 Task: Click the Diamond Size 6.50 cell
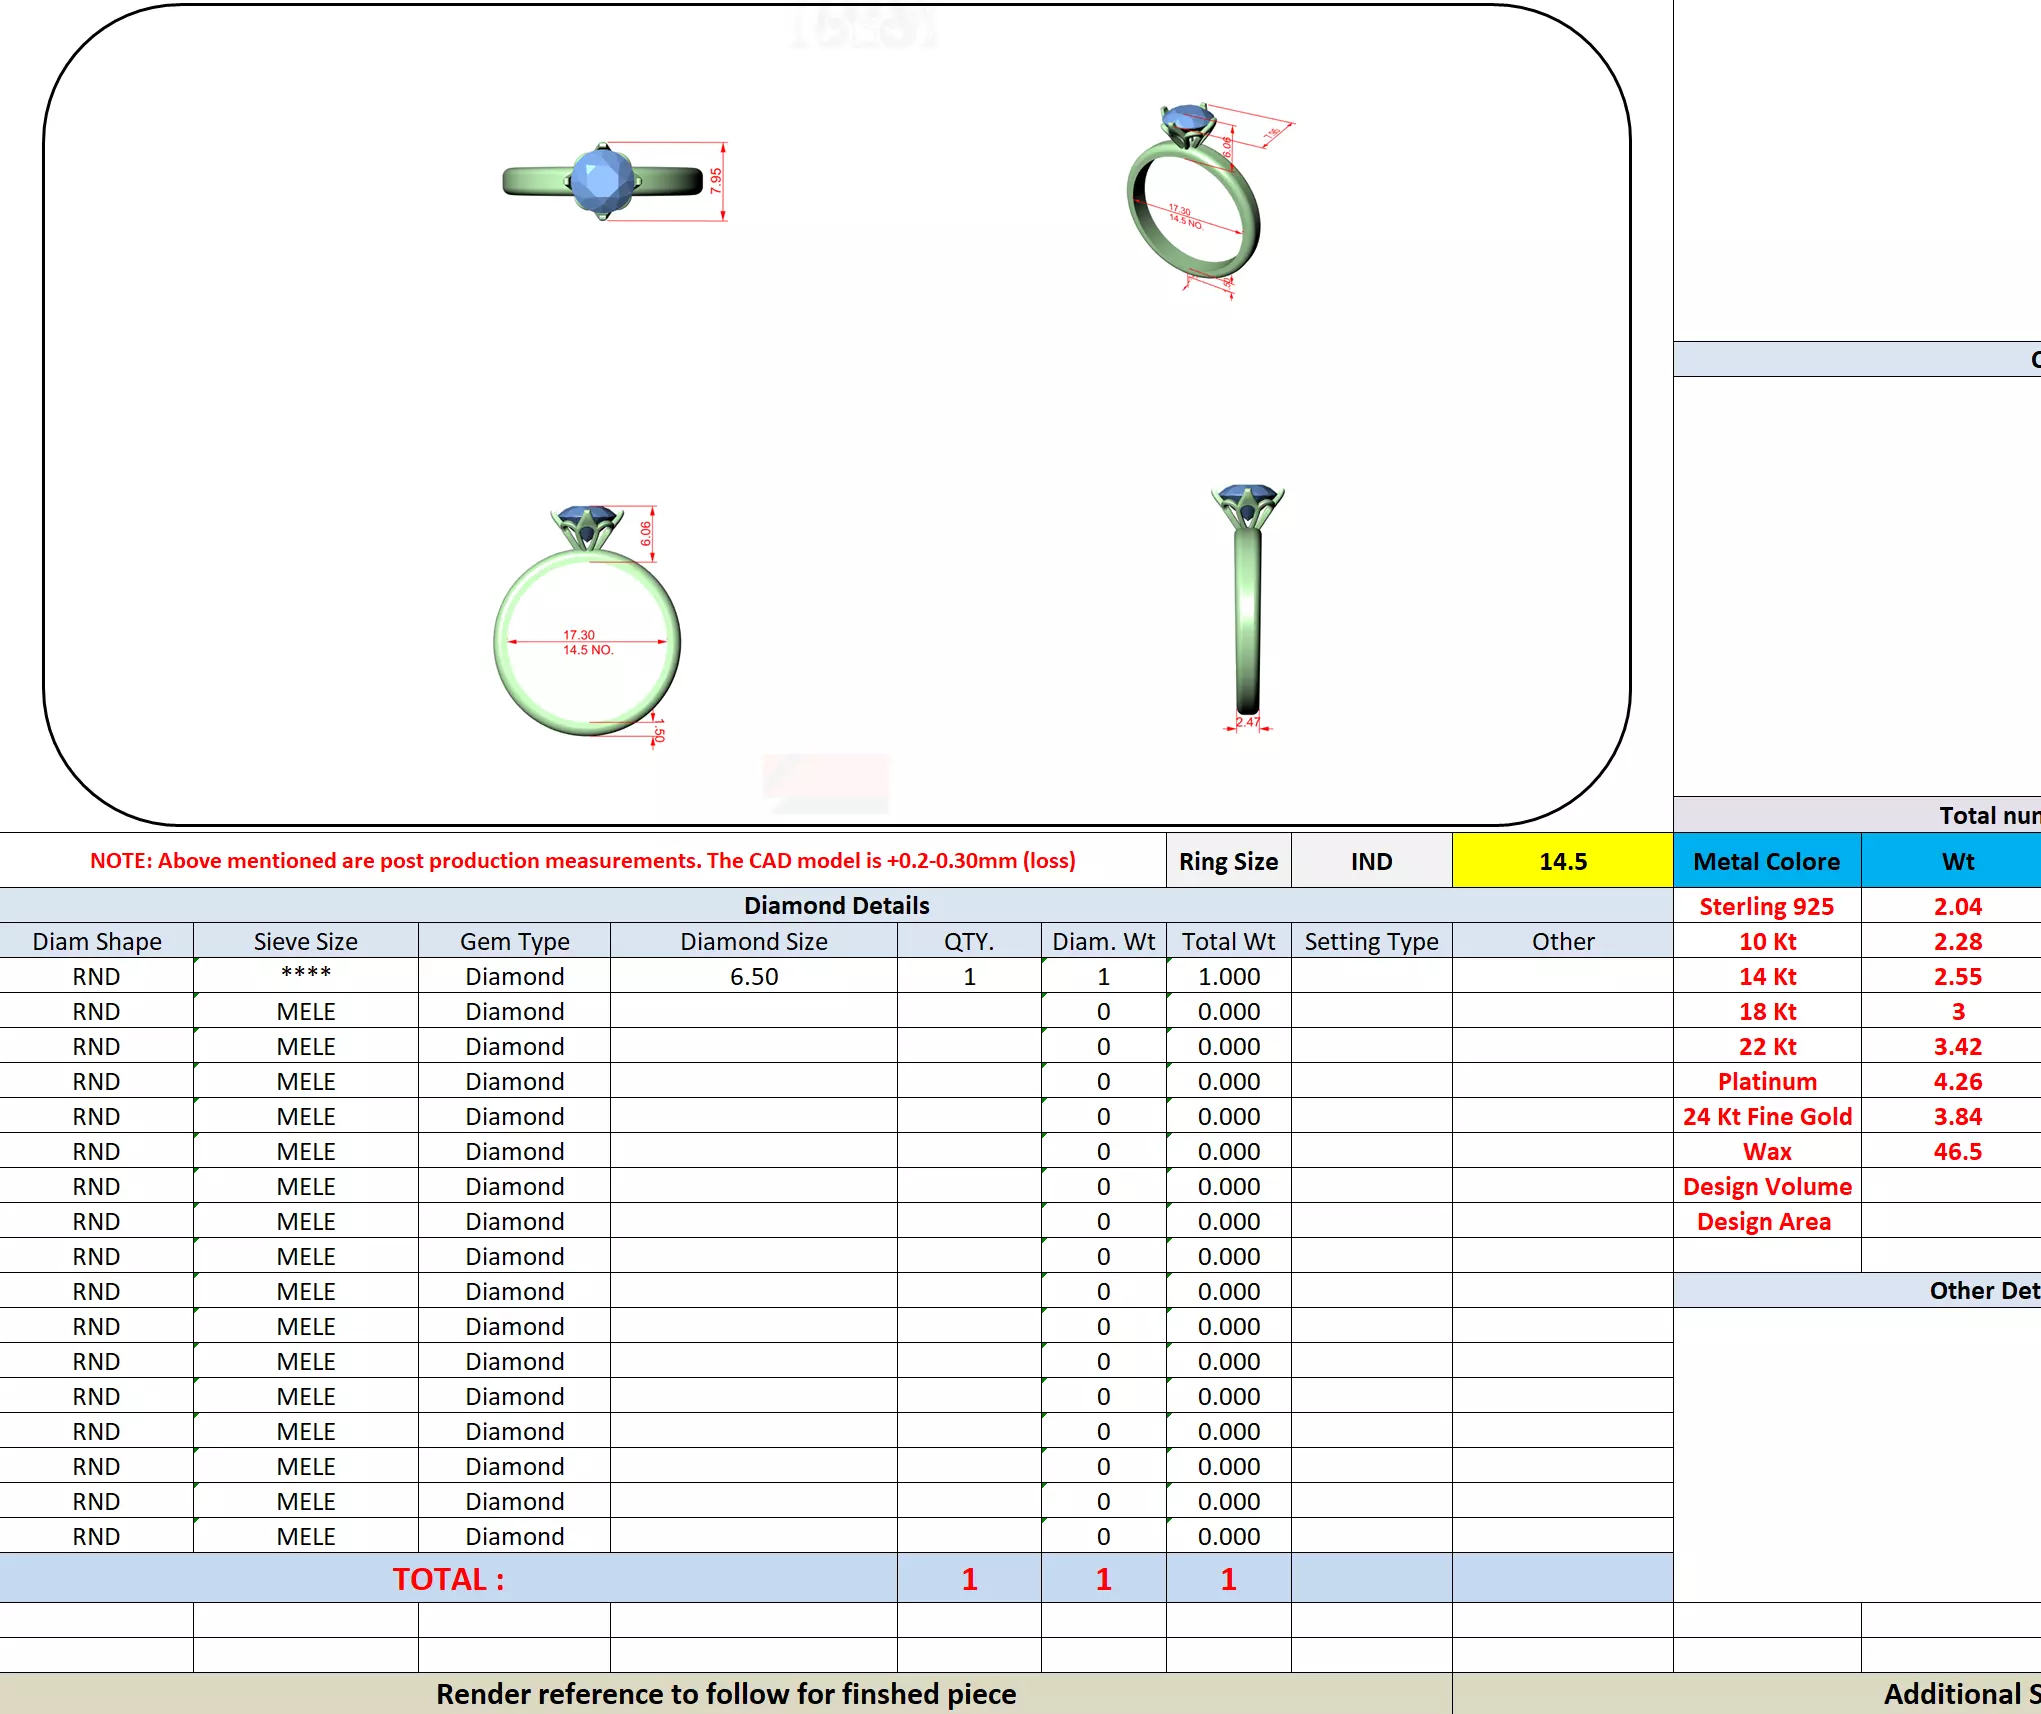[753, 976]
